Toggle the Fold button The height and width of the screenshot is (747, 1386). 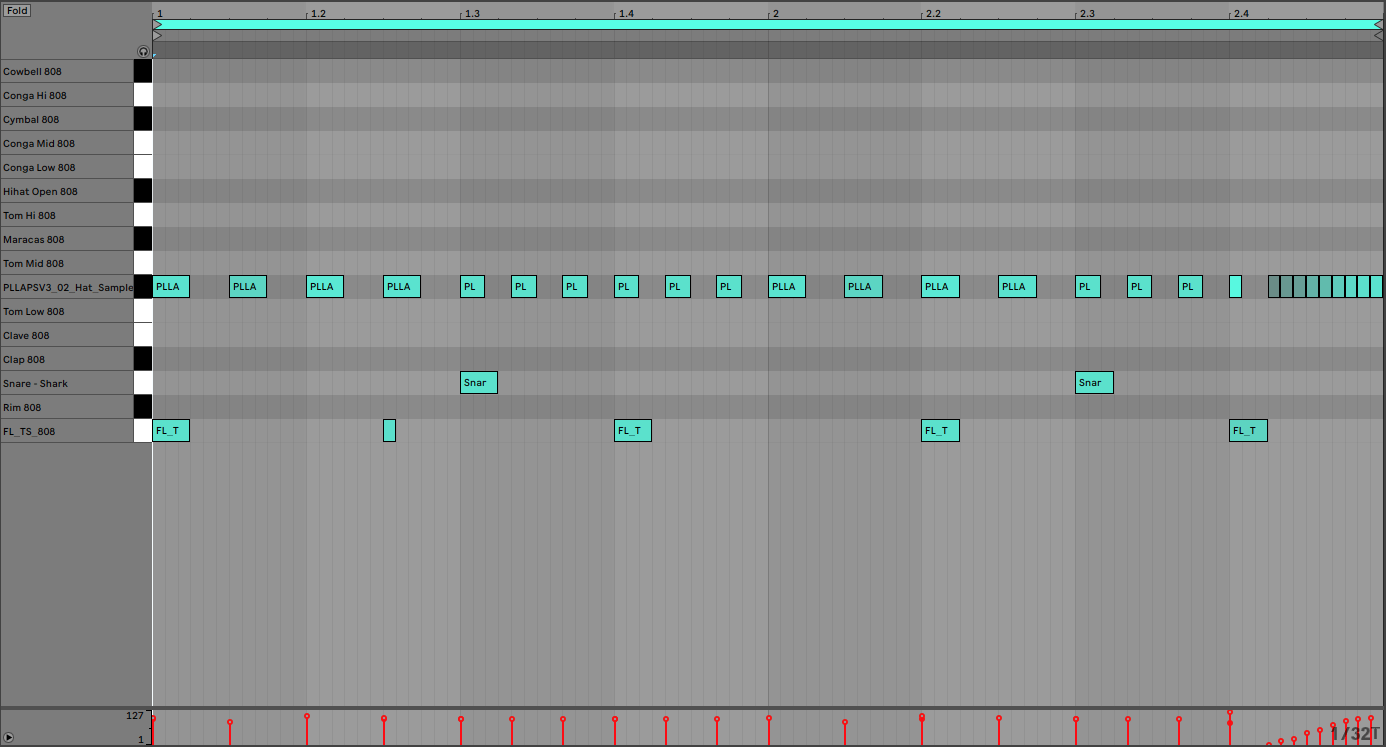[x=17, y=10]
